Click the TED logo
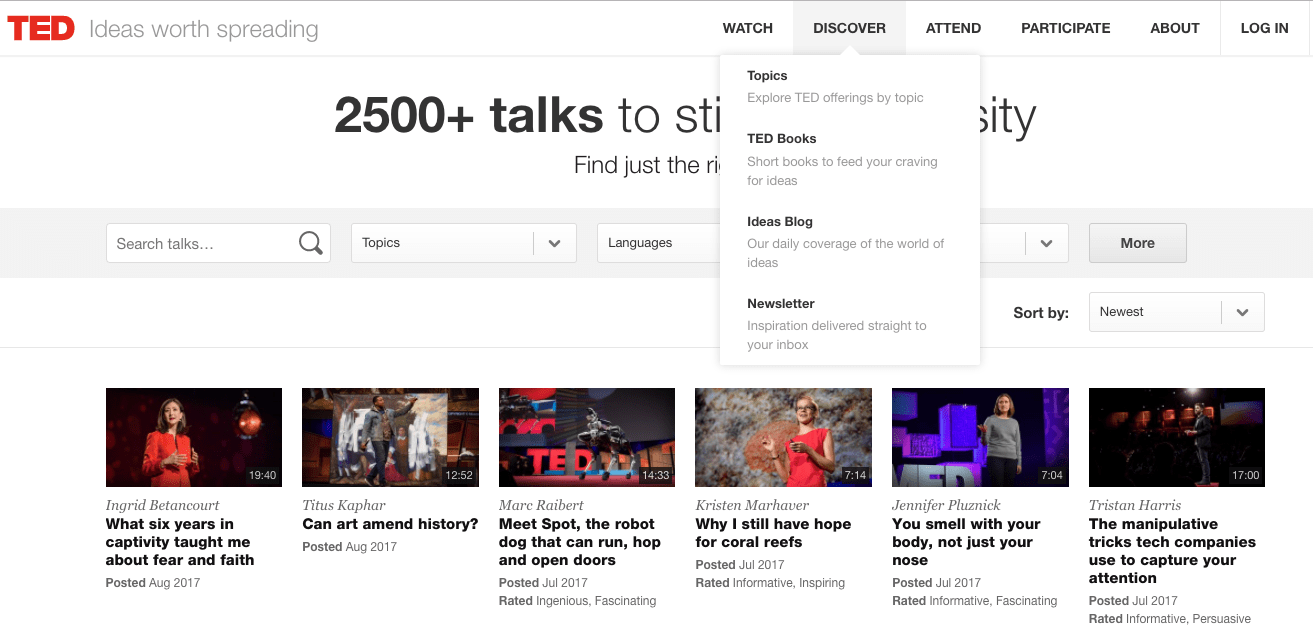 click(41, 28)
